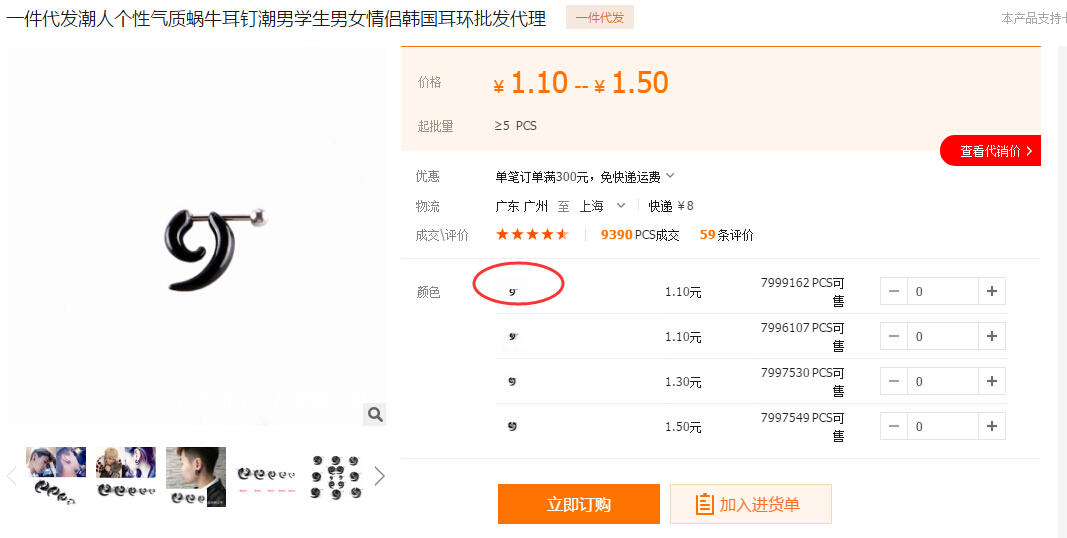Screen dimensions: 1067x538
Task: Decrease quantity for the first color row
Action: (x=894, y=291)
